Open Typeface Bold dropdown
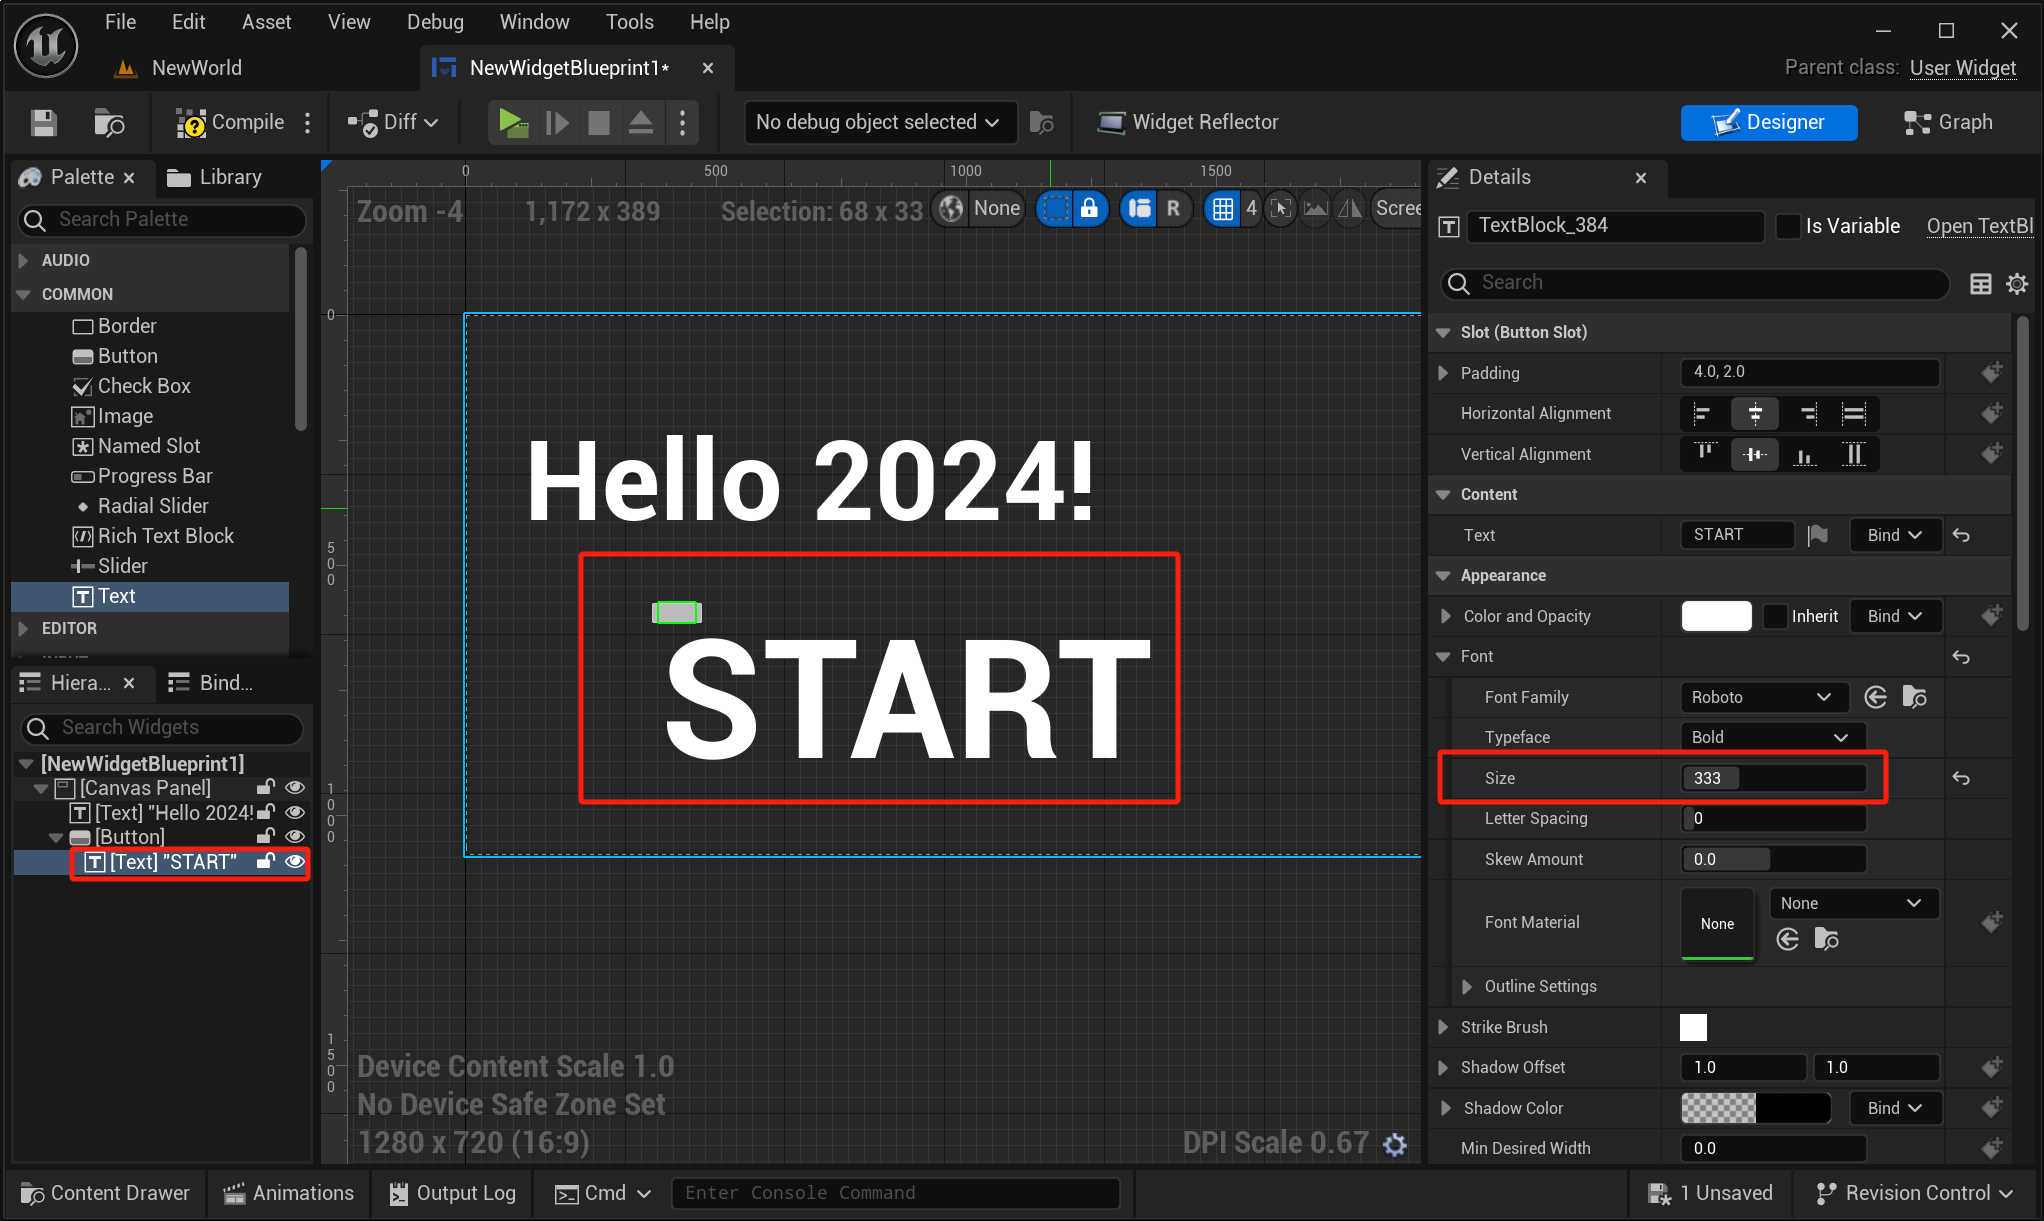The width and height of the screenshot is (2044, 1221). coord(1773,737)
